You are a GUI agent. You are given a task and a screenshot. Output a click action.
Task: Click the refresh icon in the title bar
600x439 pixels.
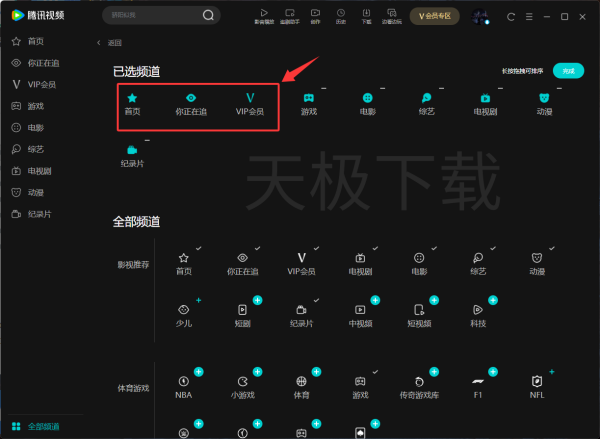(x=512, y=16)
